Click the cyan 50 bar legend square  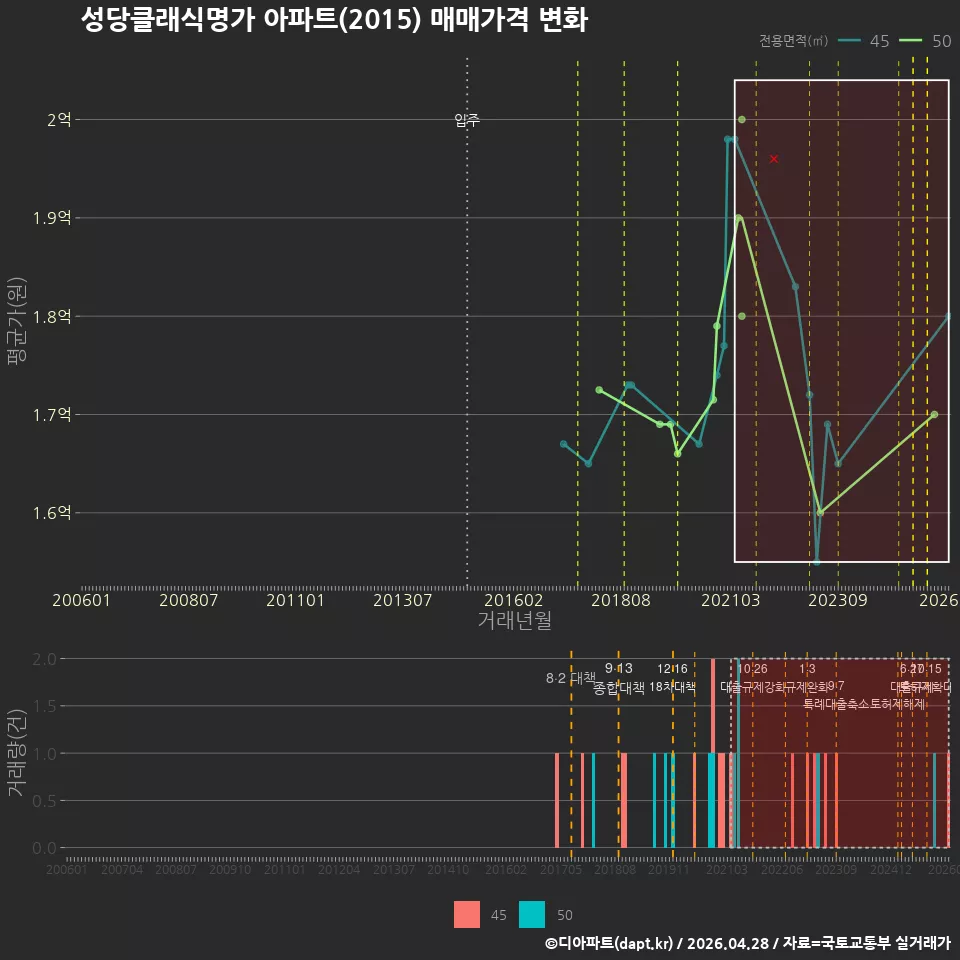coord(531,915)
